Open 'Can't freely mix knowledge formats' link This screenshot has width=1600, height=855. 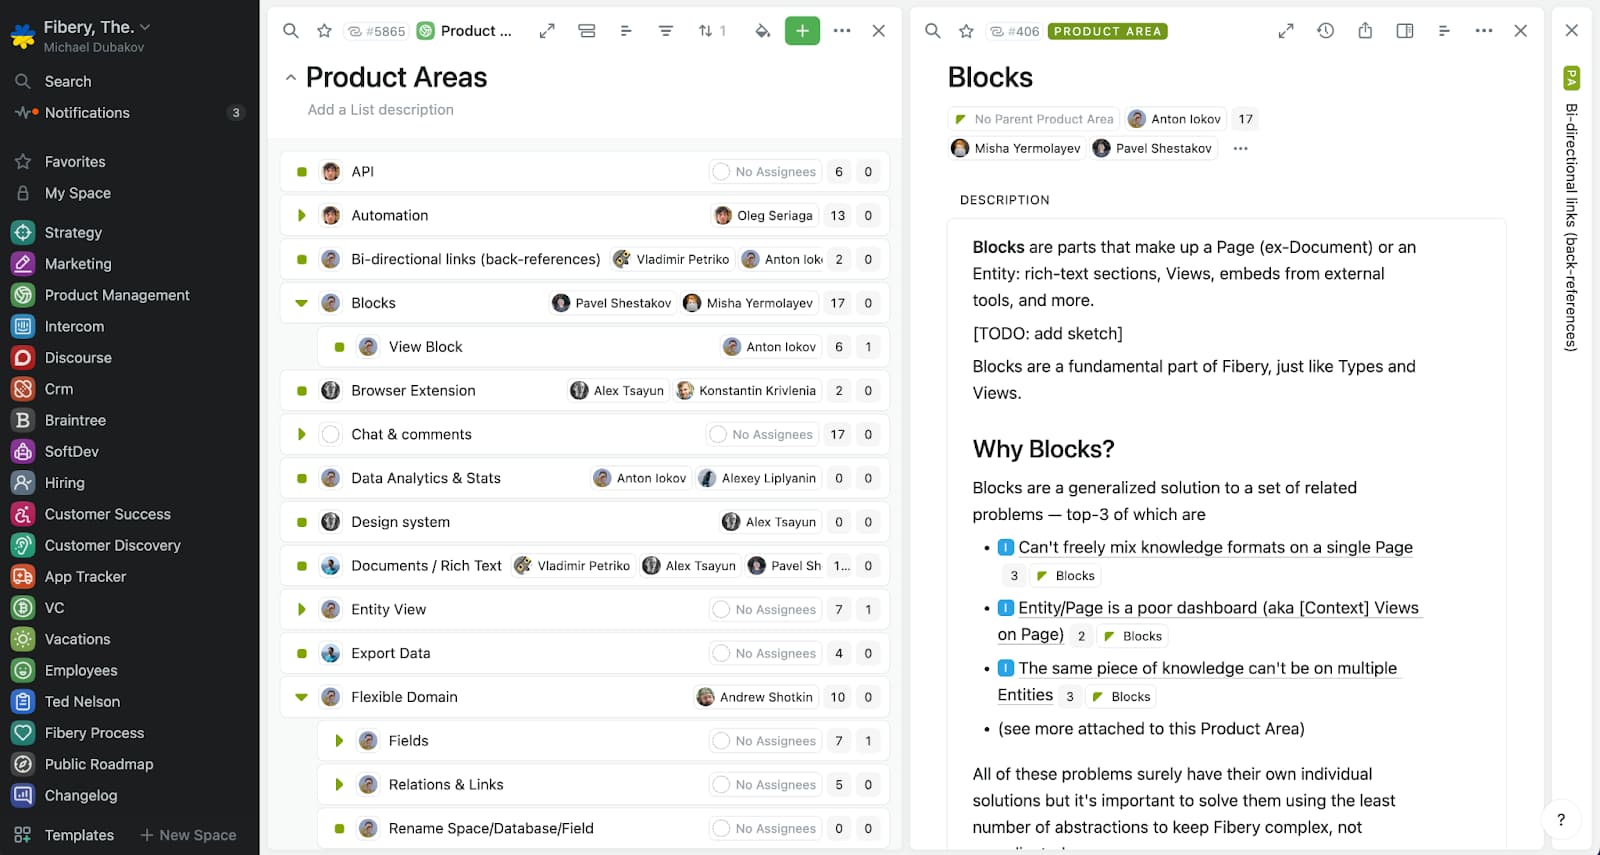pyautogui.click(x=1215, y=547)
